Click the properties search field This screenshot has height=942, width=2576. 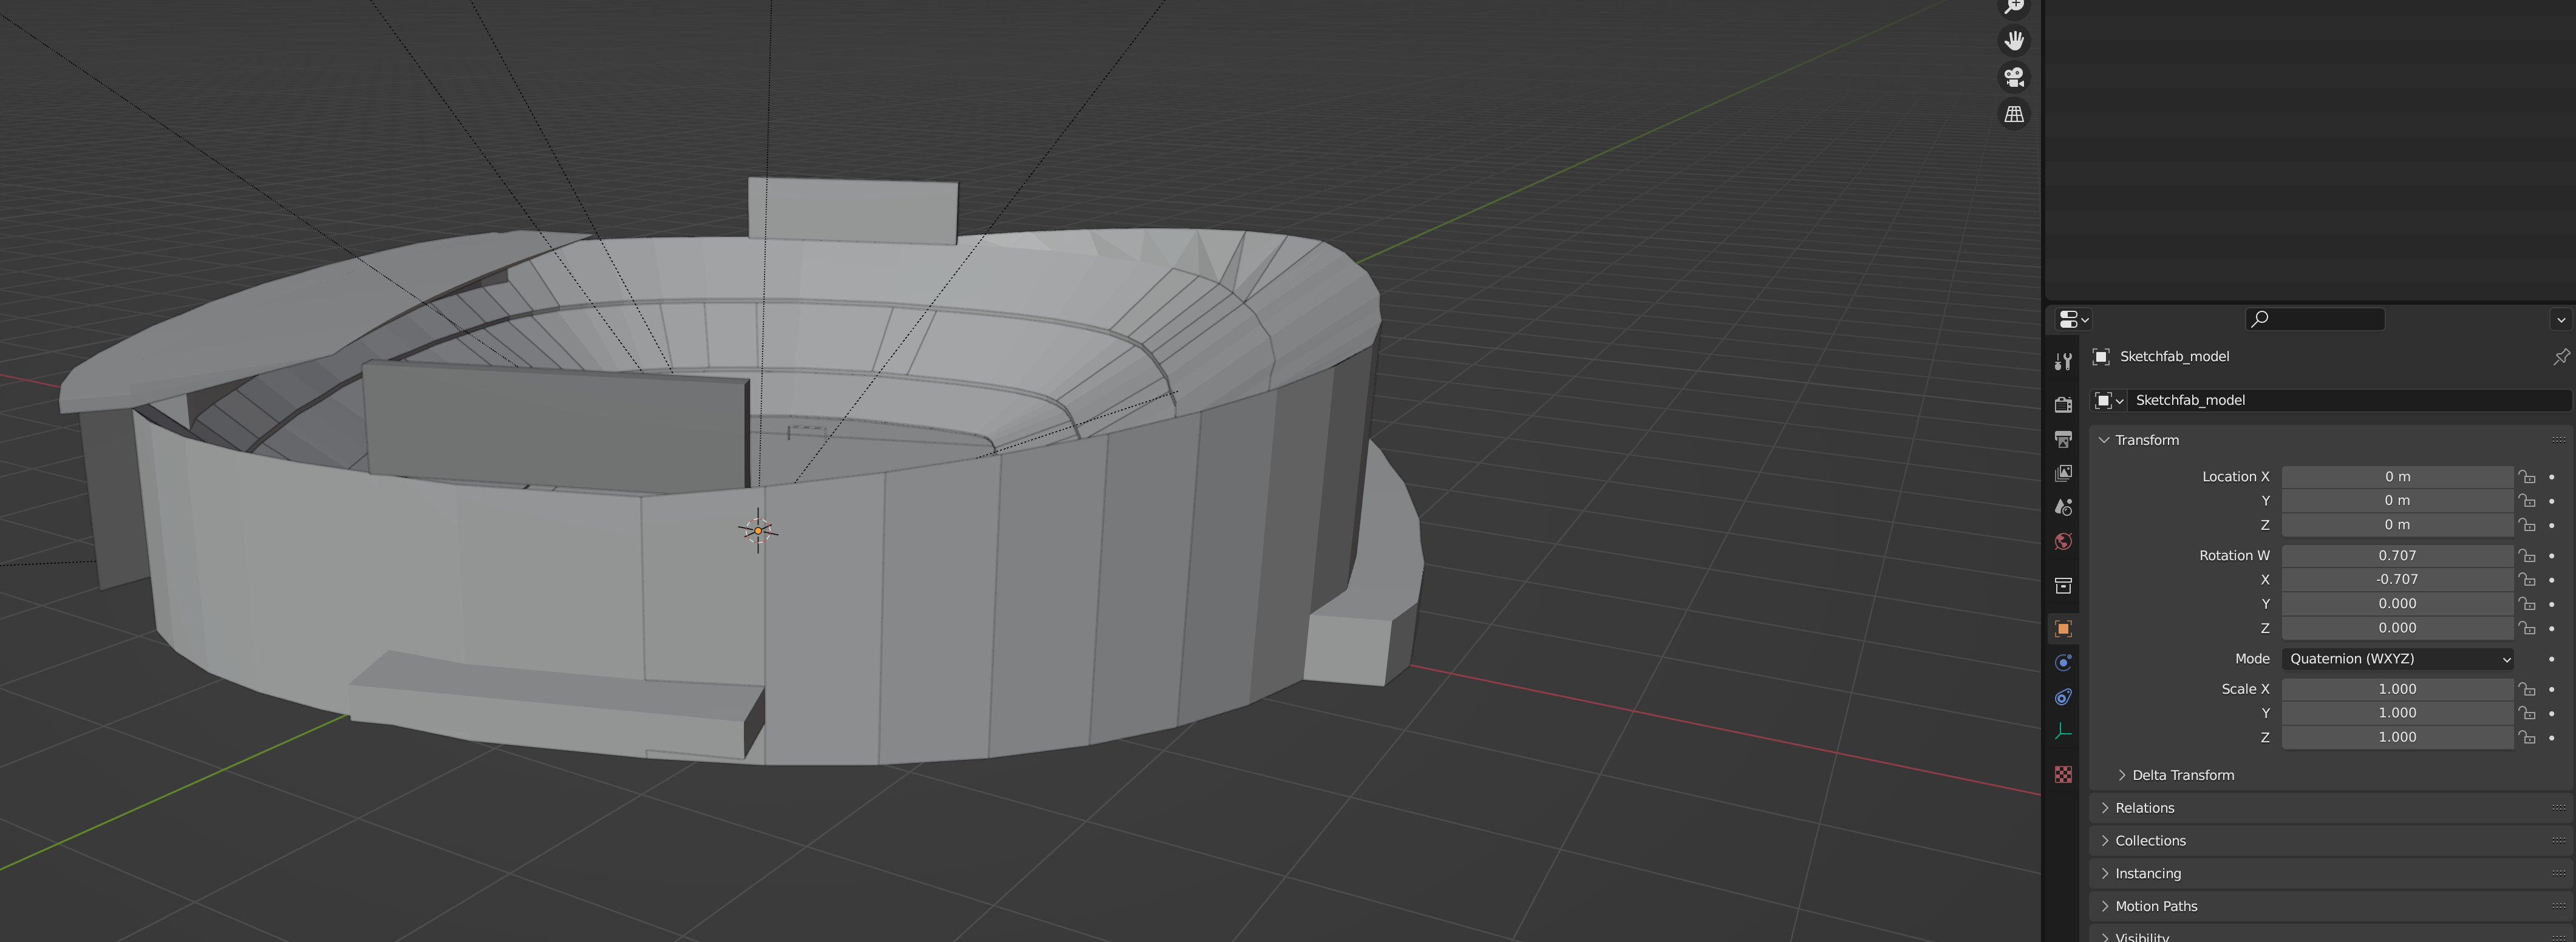[x=2316, y=320]
